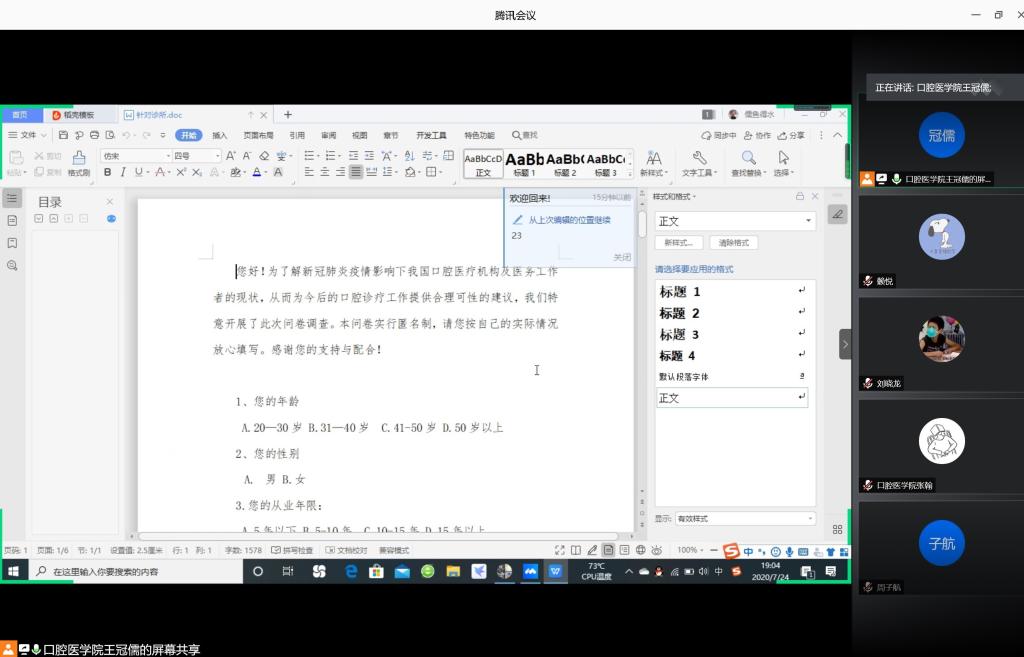Click the print icon in quick toolbar
The height and width of the screenshot is (657, 1024).
point(95,135)
